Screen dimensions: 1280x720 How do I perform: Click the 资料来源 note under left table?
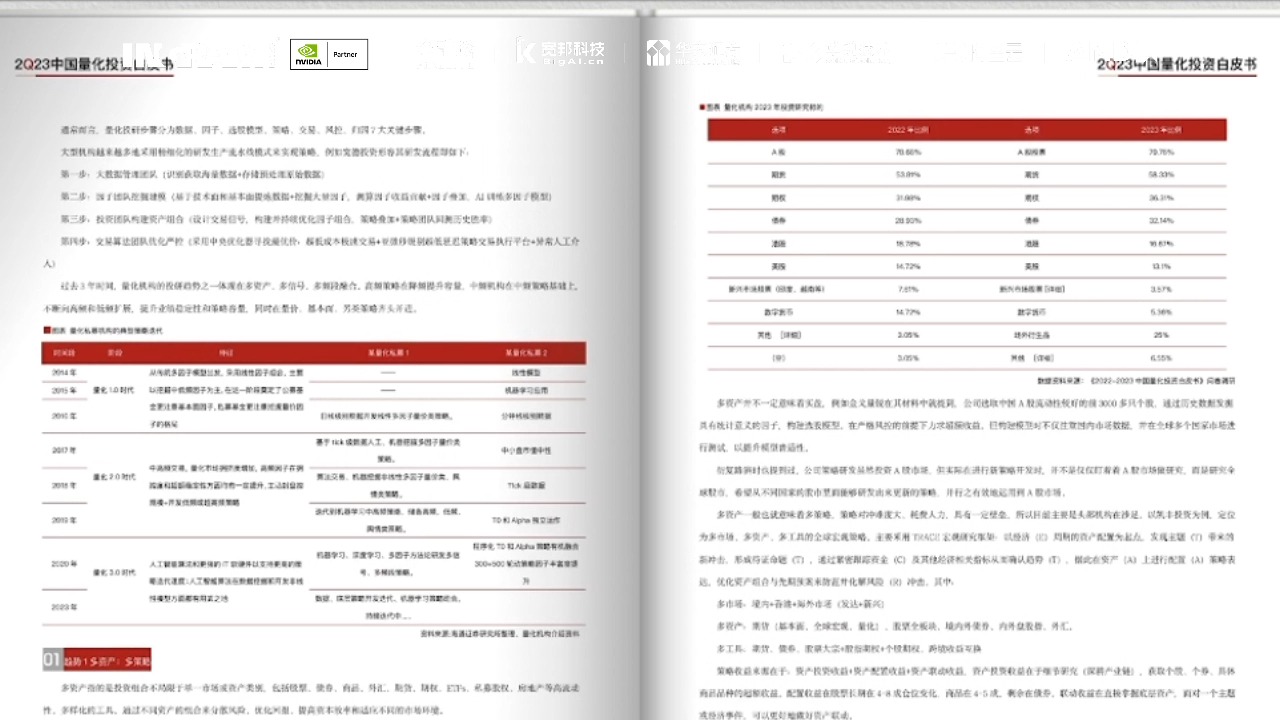(x=500, y=632)
